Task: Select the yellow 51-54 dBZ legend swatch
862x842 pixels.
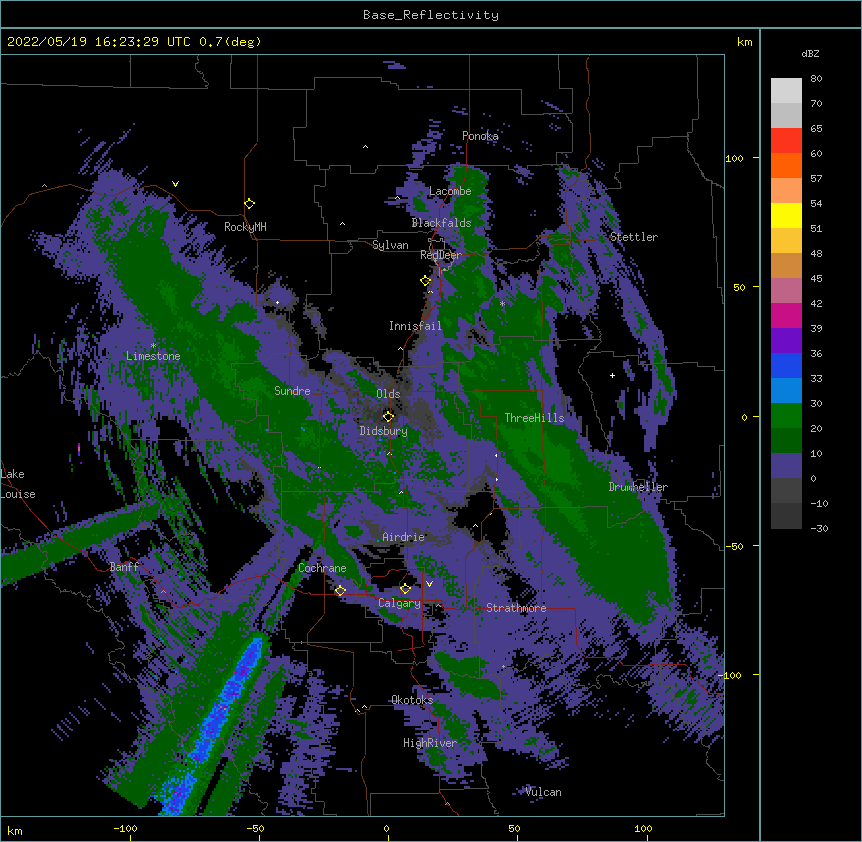Action: 786,215
